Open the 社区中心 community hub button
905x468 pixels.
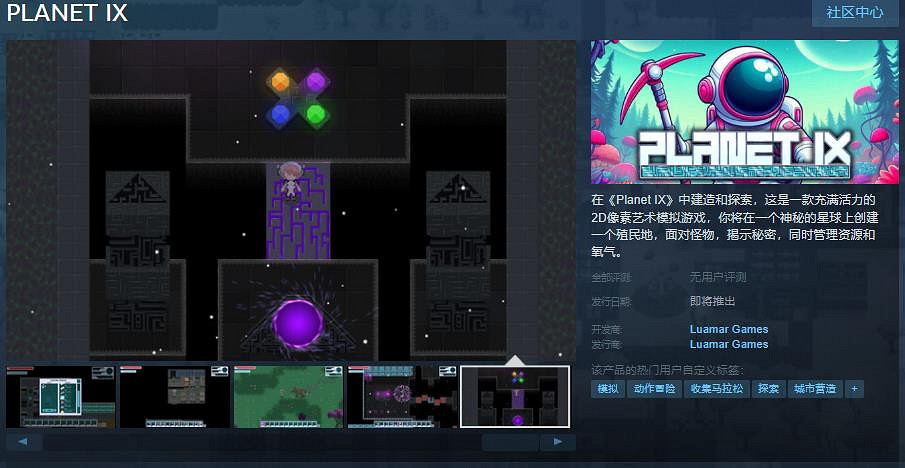coord(854,13)
